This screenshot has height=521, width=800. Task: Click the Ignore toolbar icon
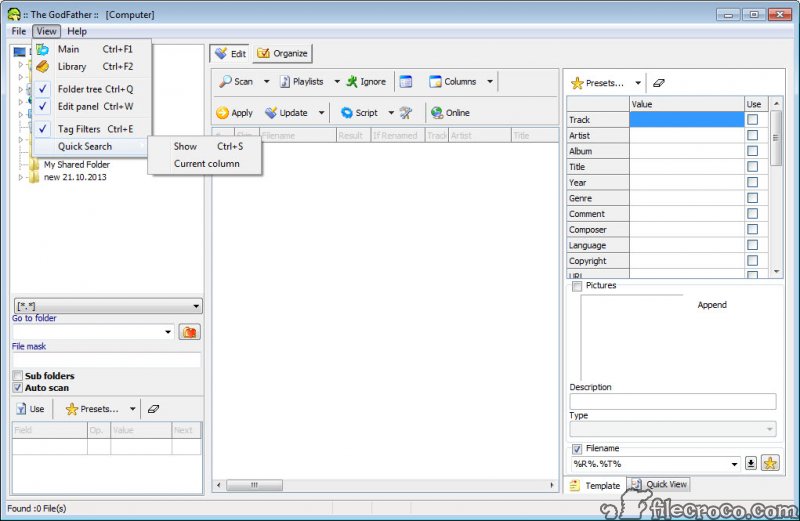(352, 82)
